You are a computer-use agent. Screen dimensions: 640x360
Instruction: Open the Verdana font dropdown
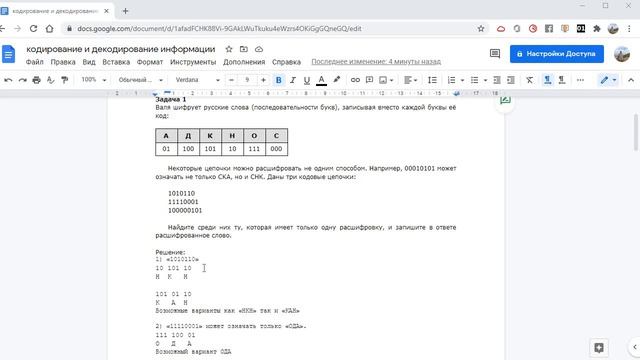(x=198, y=80)
